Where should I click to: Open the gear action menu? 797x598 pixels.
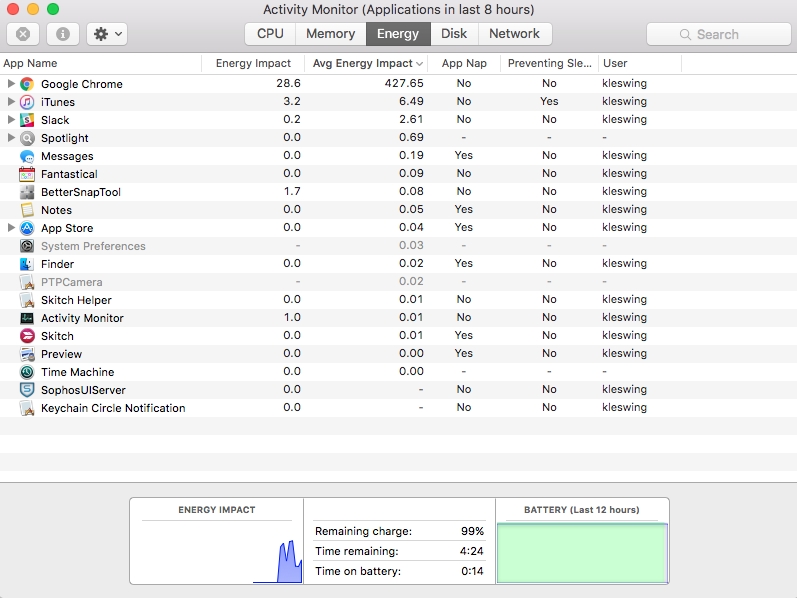pyautogui.click(x=107, y=34)
